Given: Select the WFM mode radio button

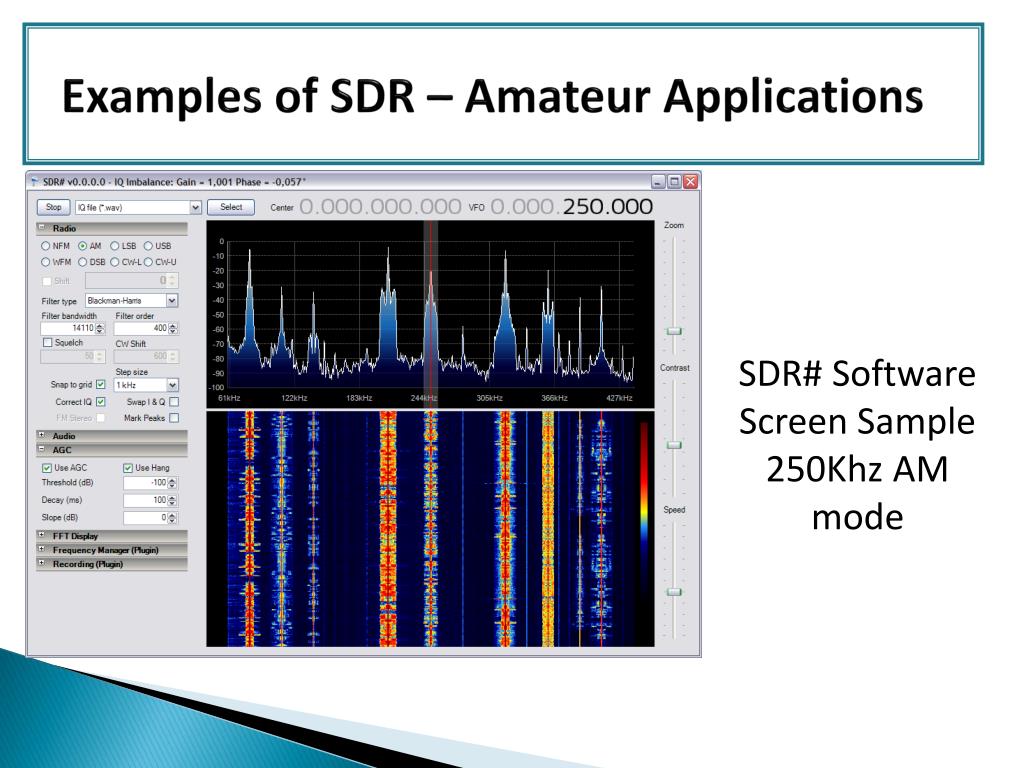Looking at the screenshot, I should (45, 262).
